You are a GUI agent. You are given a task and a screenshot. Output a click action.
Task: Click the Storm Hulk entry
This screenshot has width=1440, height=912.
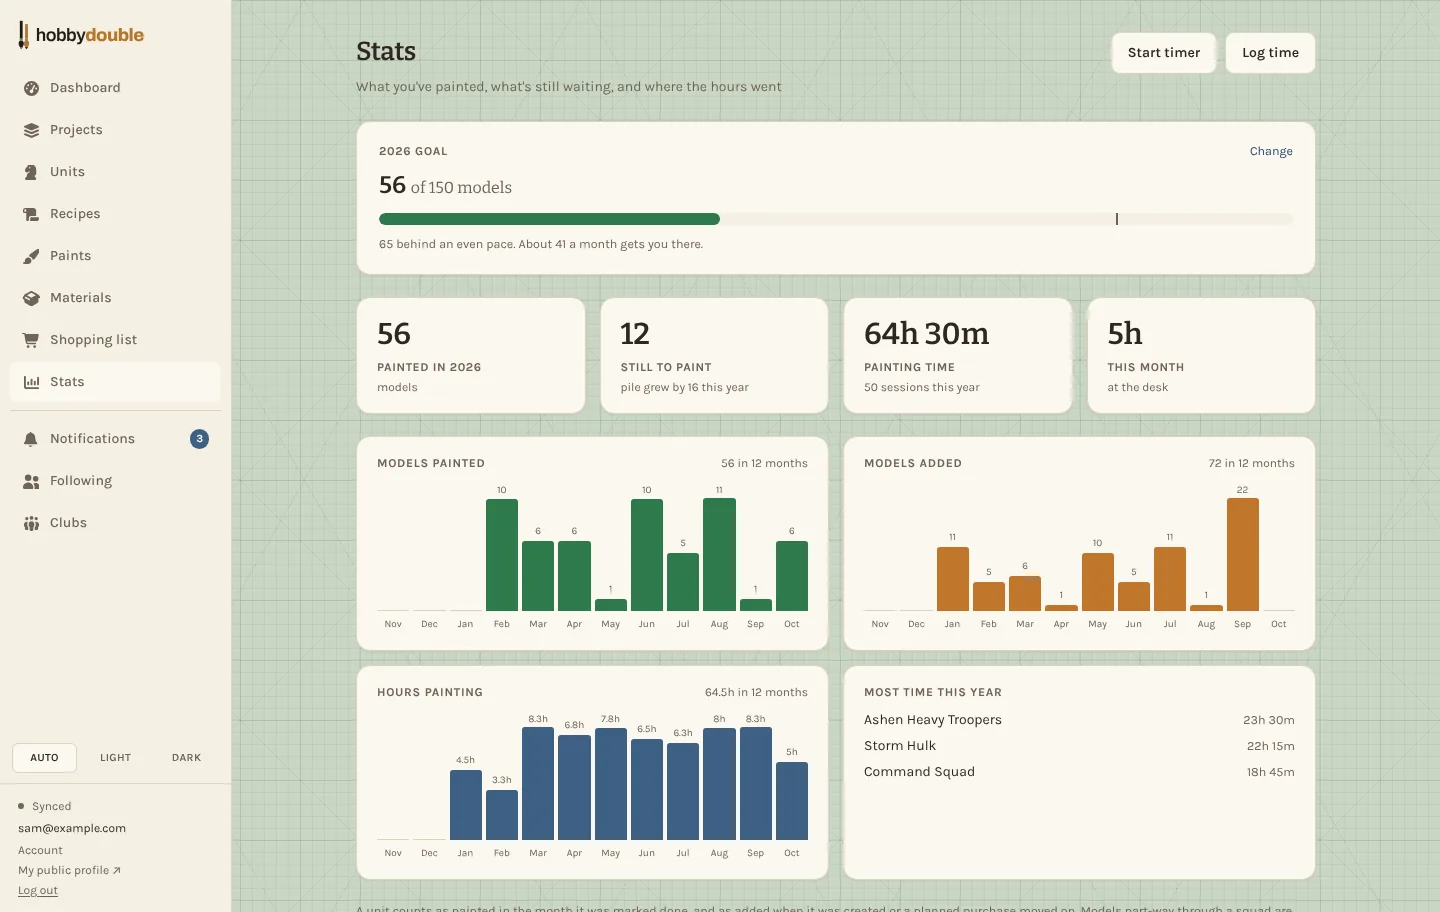coord(1079,746)
